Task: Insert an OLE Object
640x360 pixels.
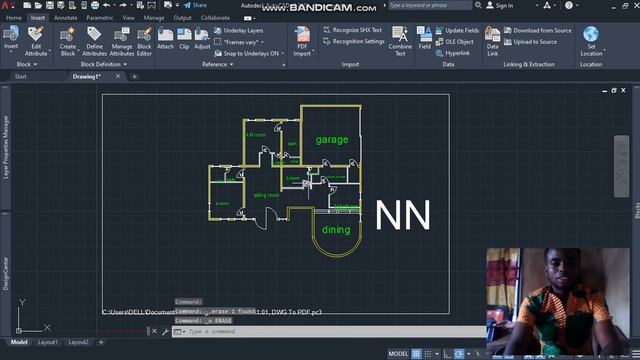Action: click(x=454, y=42)
